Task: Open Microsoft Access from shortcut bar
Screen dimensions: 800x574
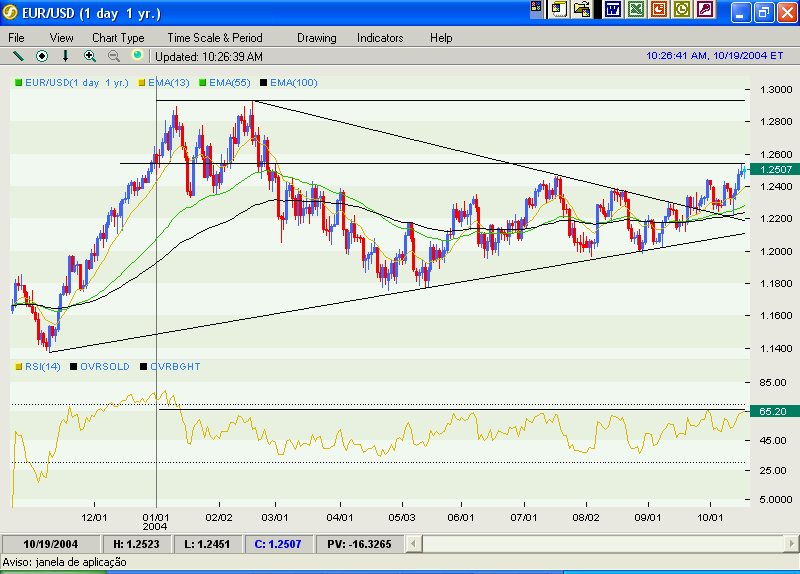Action: pyautogui.click(x=705, y=10)
